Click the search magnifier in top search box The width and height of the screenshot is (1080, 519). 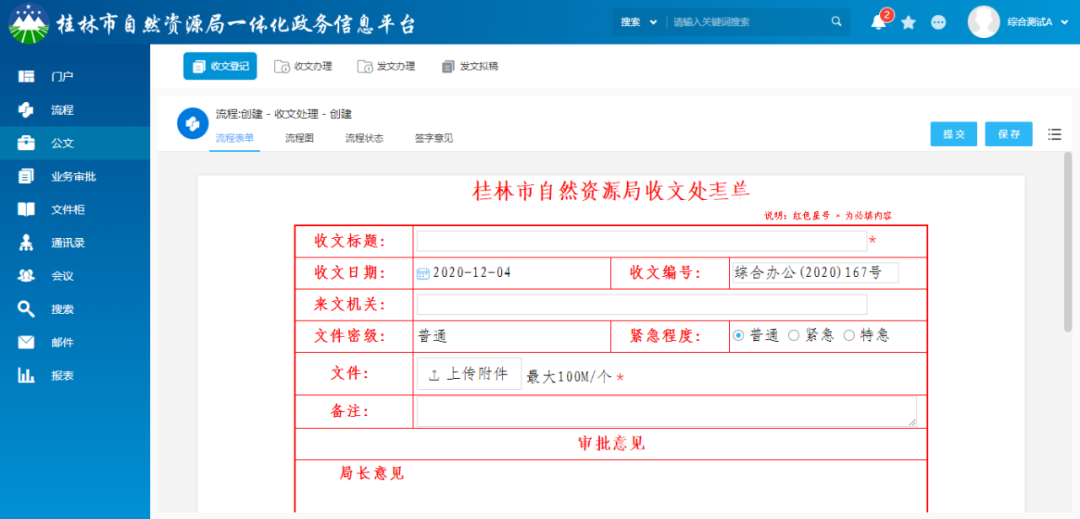[836, 21]
